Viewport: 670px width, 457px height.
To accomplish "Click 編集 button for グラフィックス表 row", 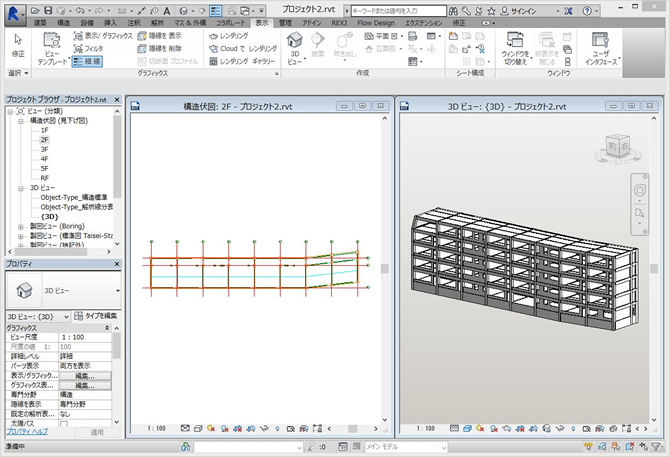I will coord(85,386).
